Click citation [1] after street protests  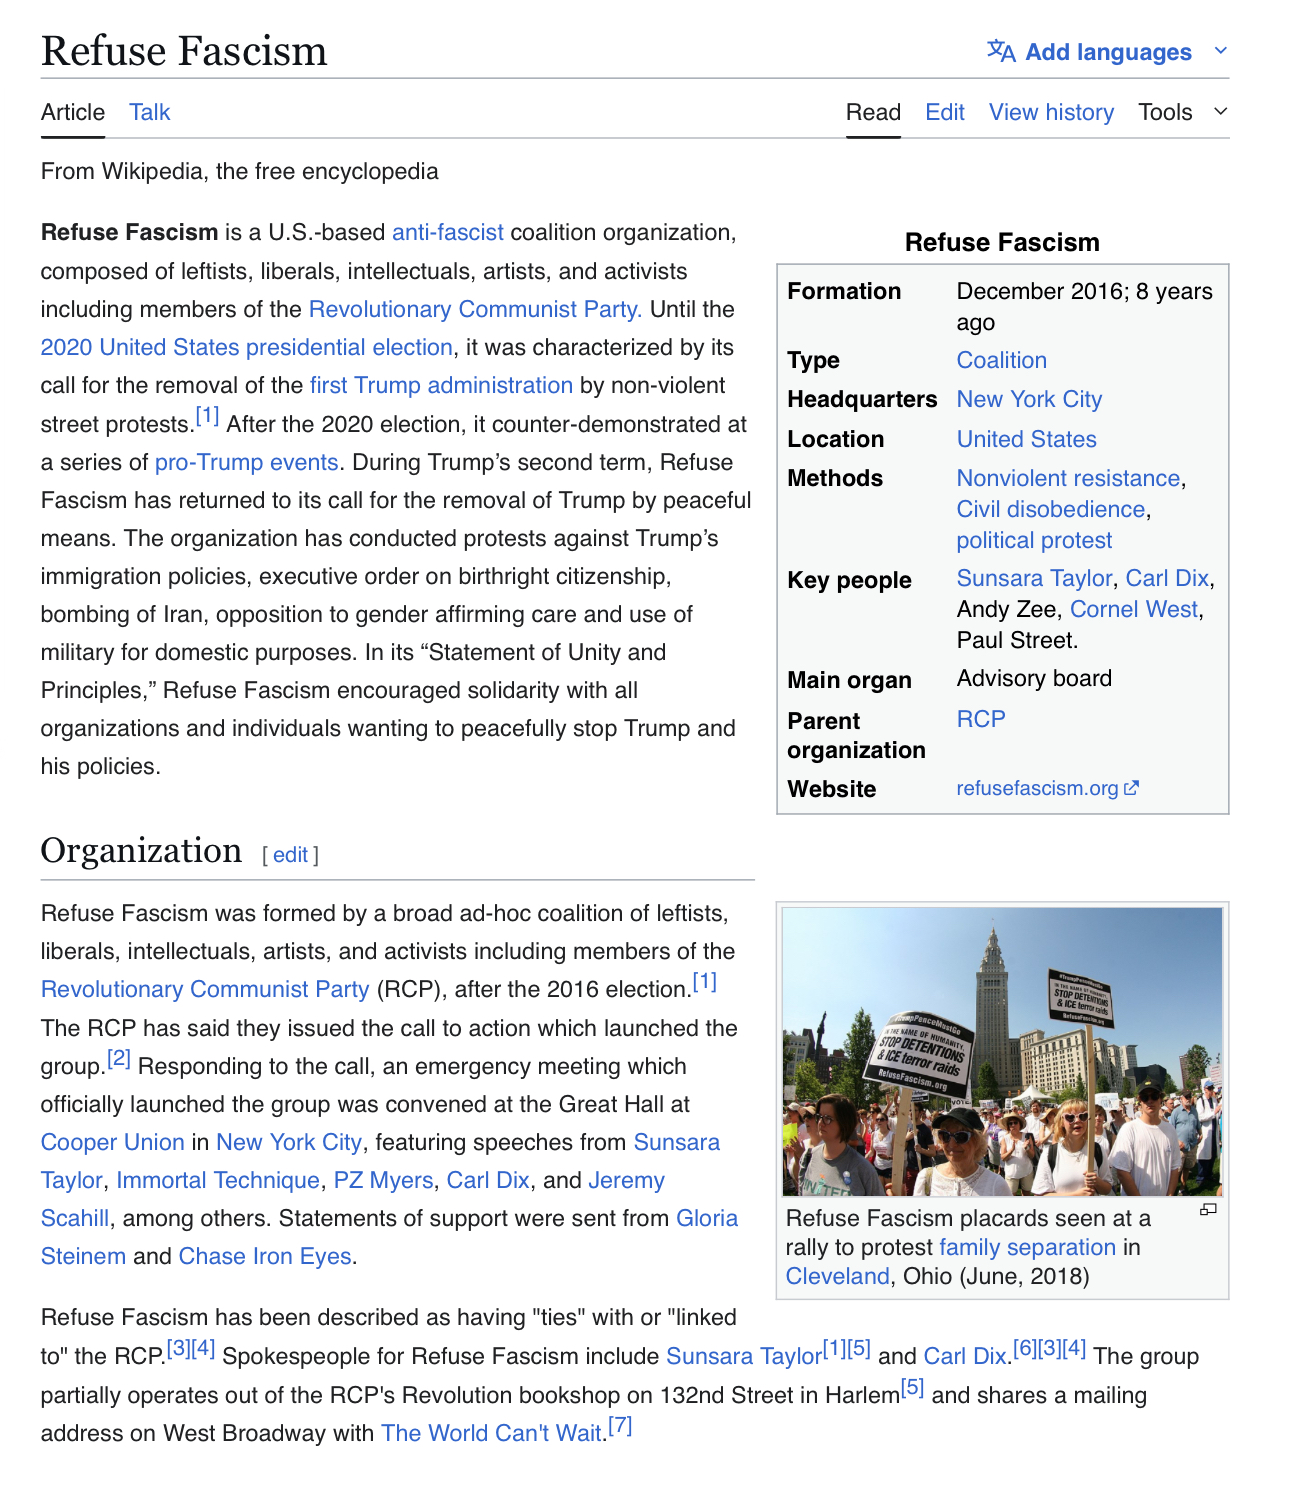click(207, 416)
